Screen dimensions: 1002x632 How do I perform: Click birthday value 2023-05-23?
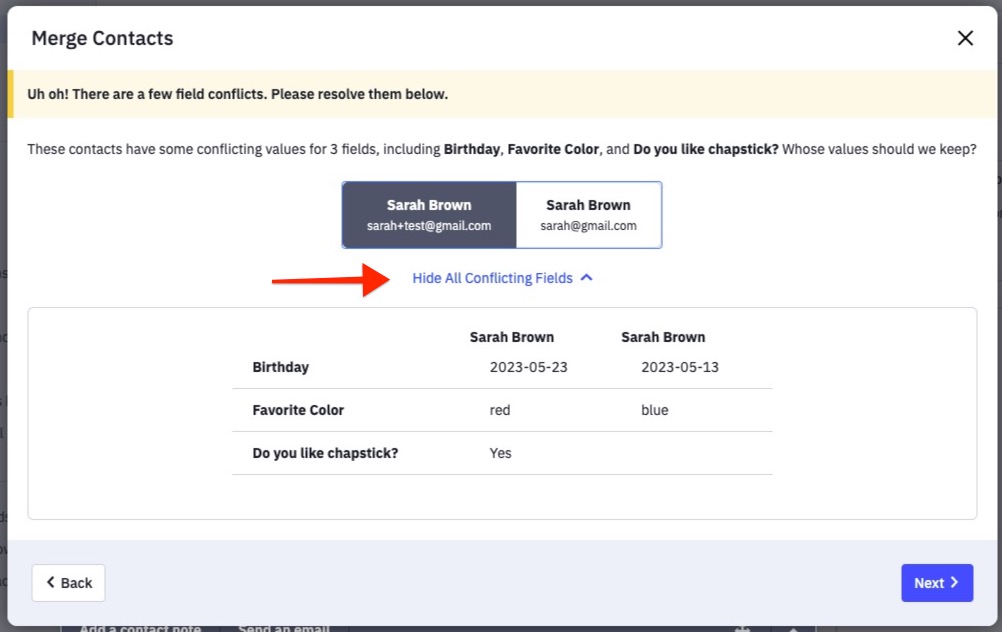[528, 367]
